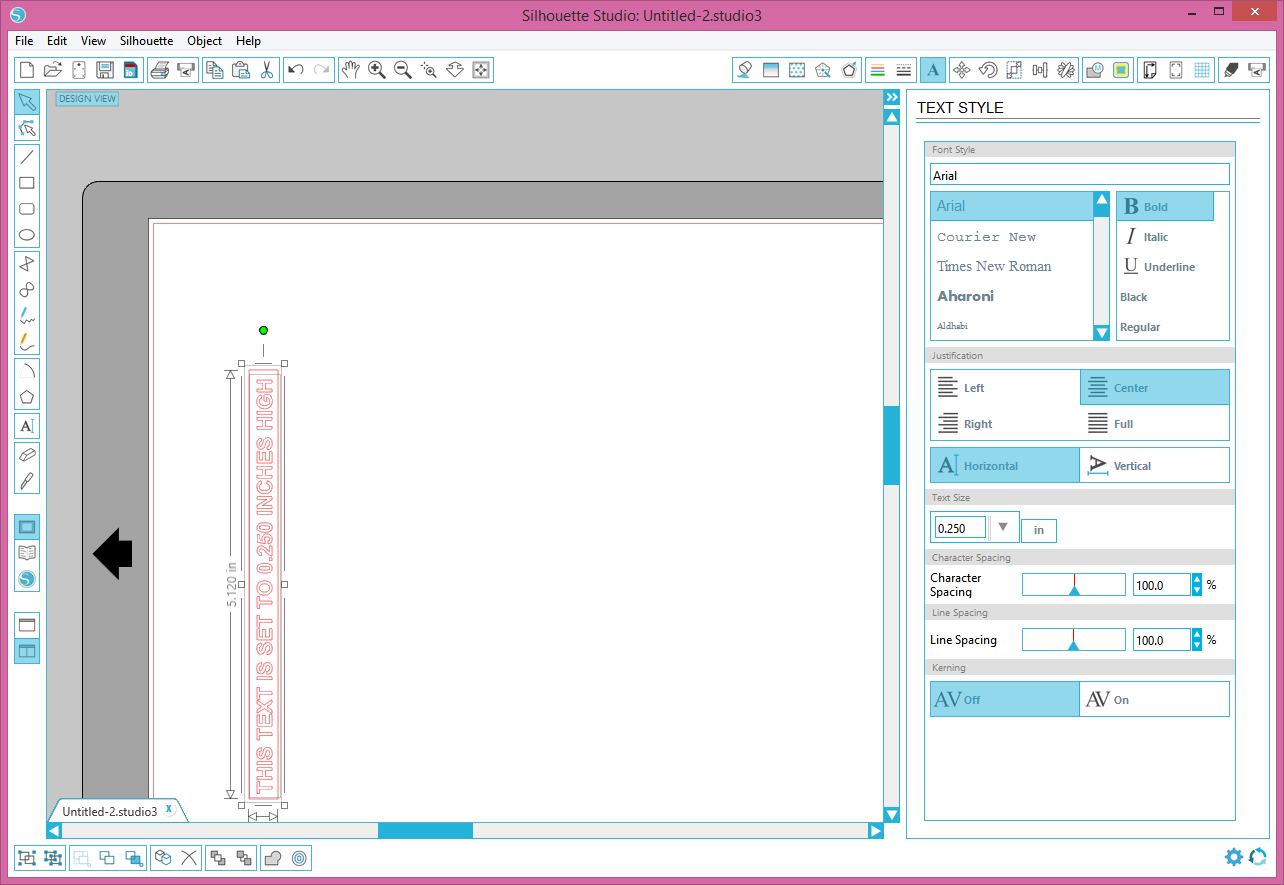
Task: Group selected shapes icon in bottom toolbar
Action: (x=27, y=858)
